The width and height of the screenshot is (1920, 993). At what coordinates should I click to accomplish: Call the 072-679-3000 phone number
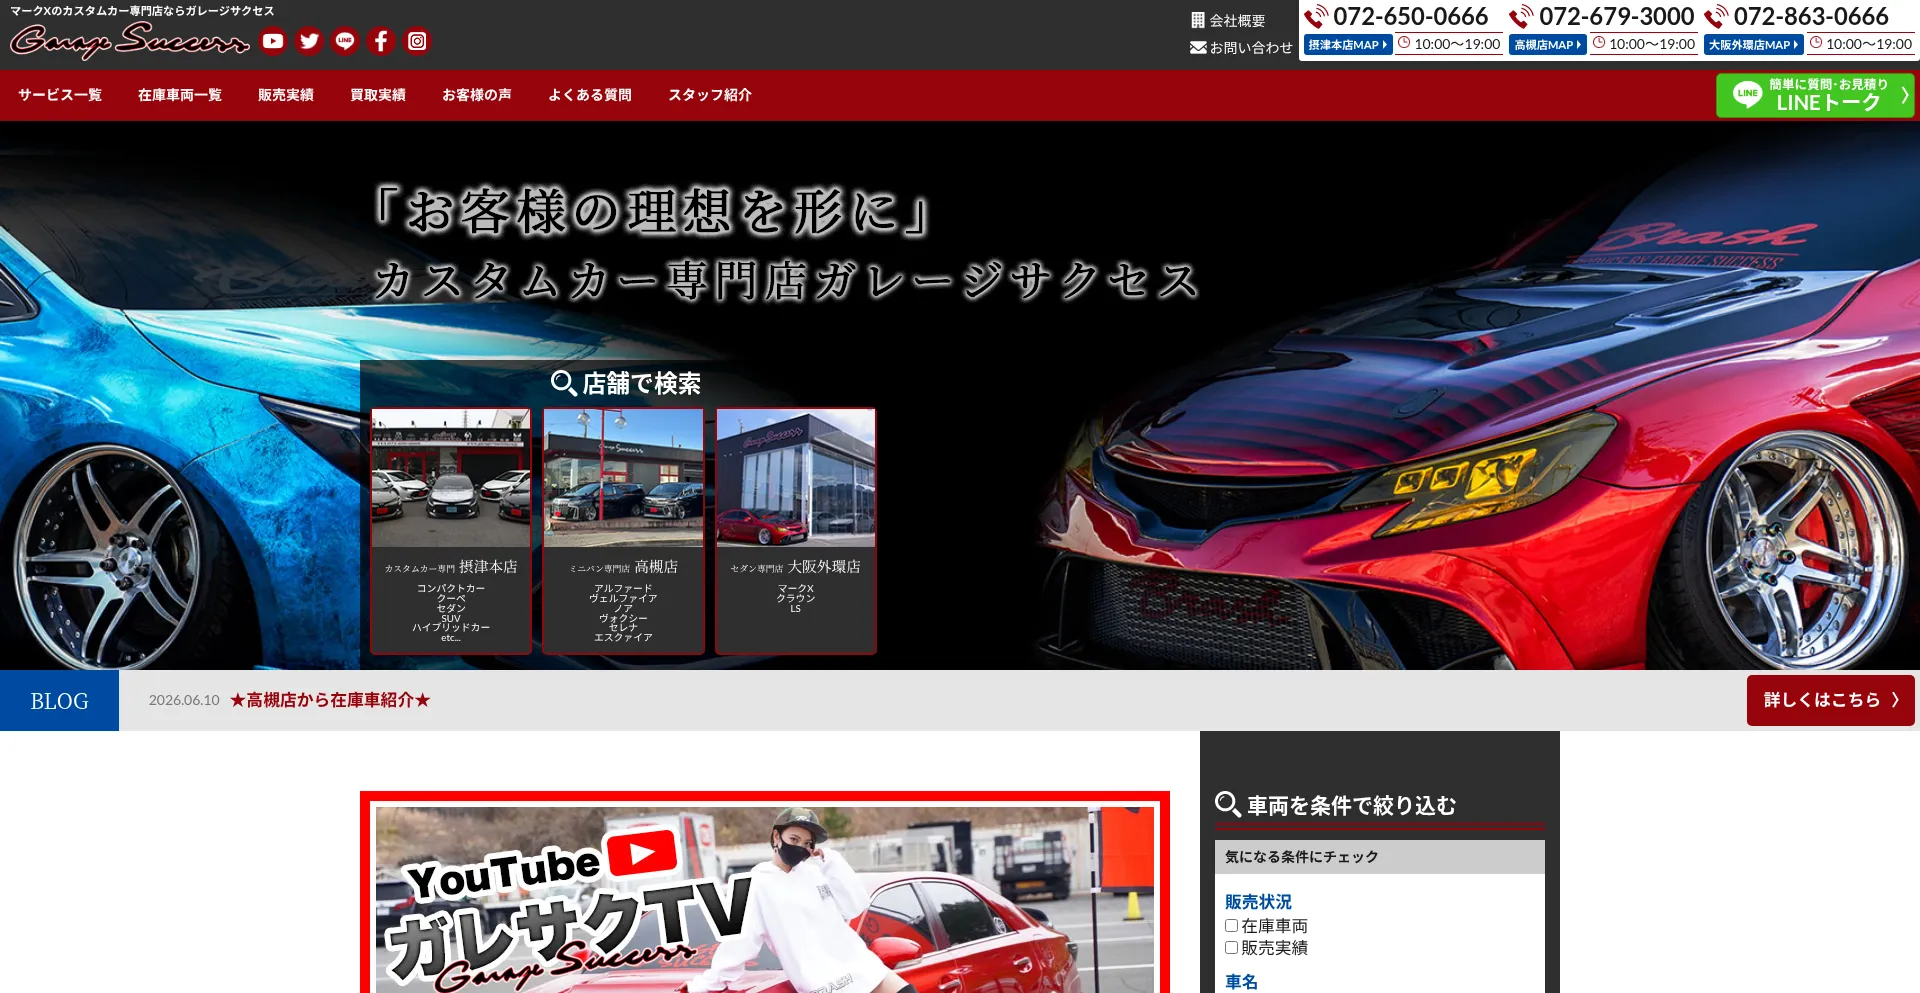click(x=1616, y=17)
